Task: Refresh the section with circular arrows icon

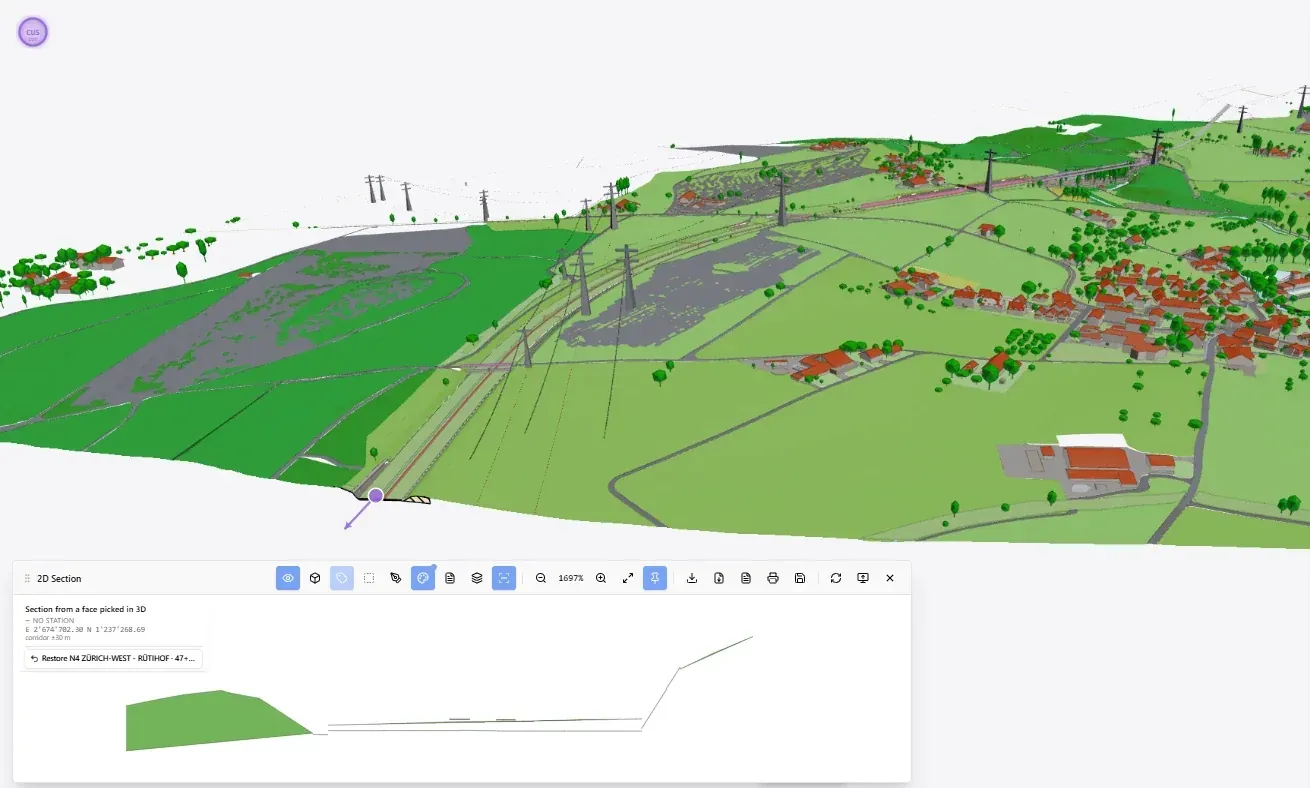Action: click(x=836, y=578)
